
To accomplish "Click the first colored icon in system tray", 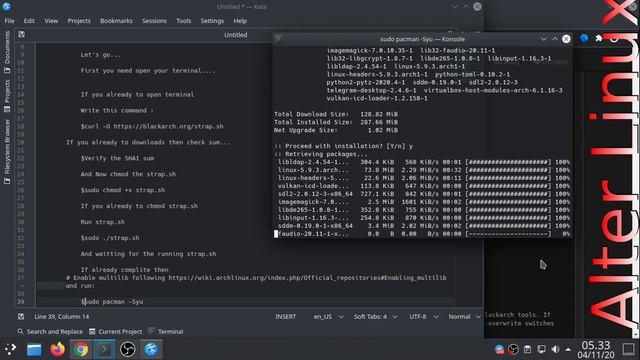I will click(x=499, y=349).
